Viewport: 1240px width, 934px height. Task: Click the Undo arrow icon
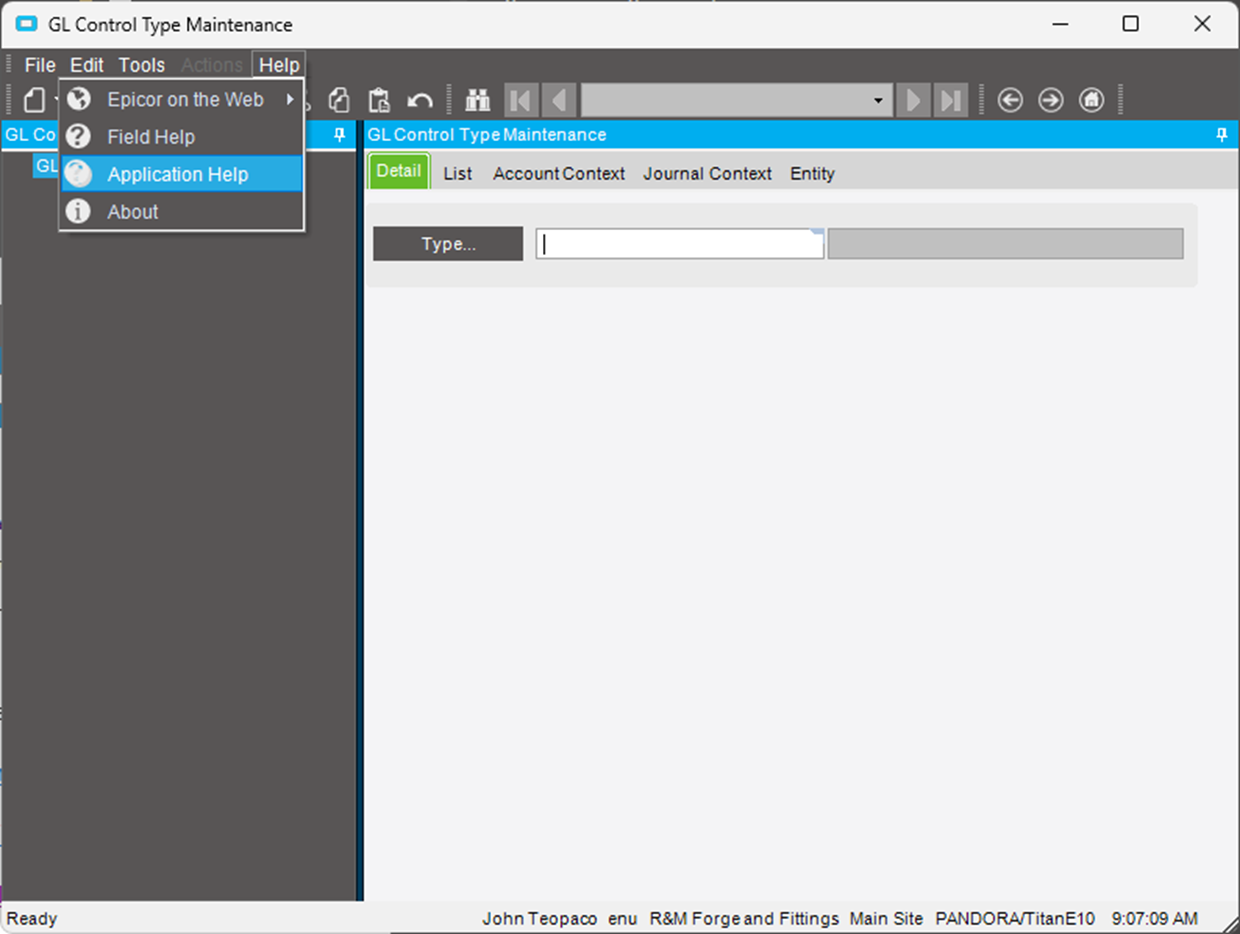420,100
